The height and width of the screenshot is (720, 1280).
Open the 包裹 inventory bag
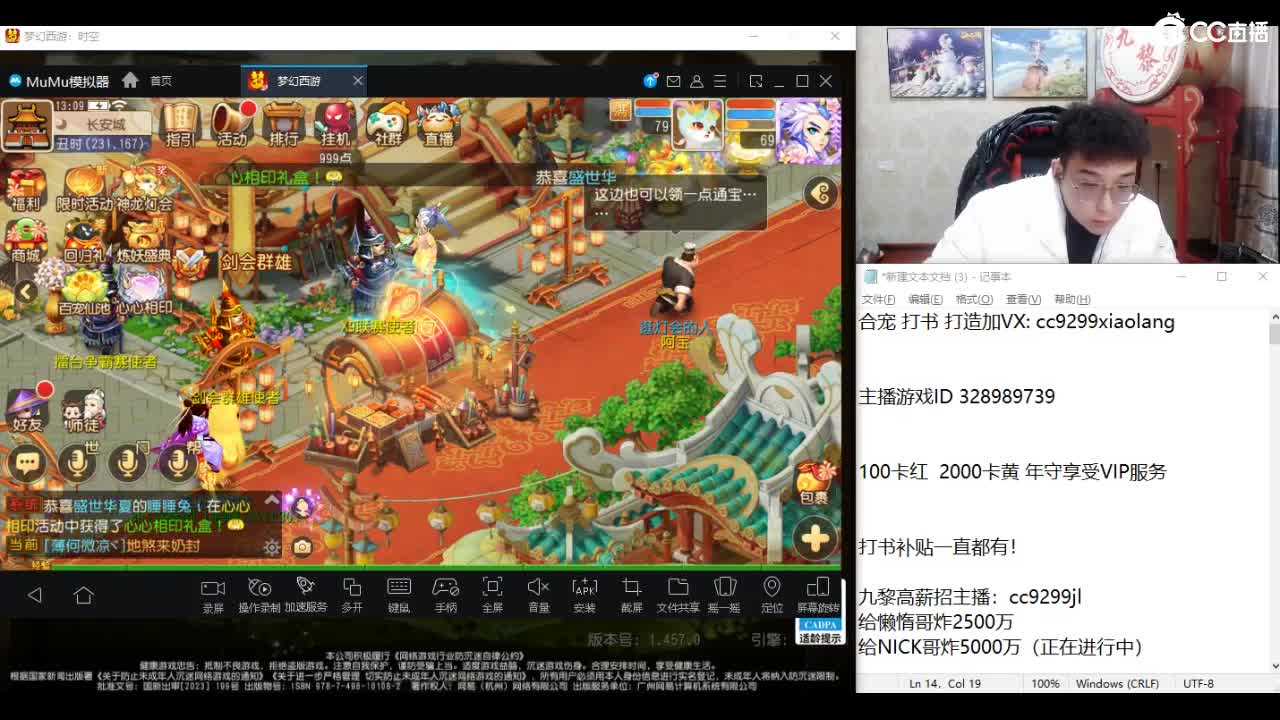814,482
